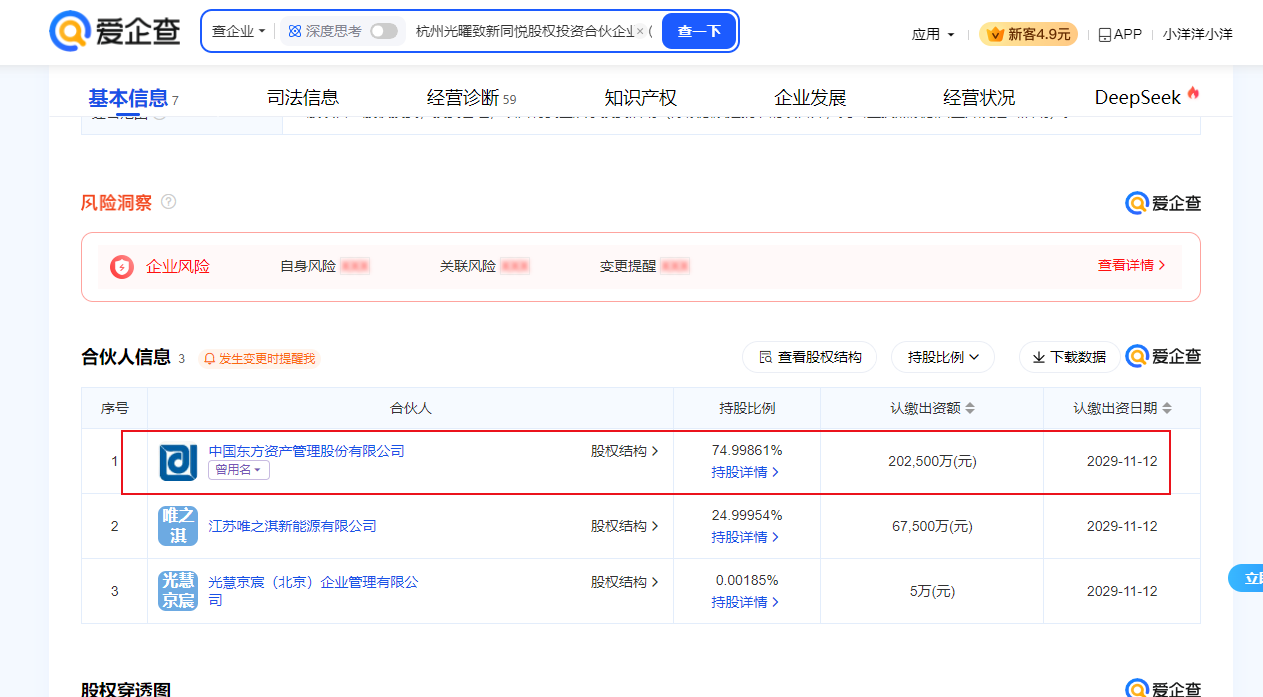Open 查看详情 link in risk panel
Screen dimensions: 1263x697
[x=1131, y=266]
